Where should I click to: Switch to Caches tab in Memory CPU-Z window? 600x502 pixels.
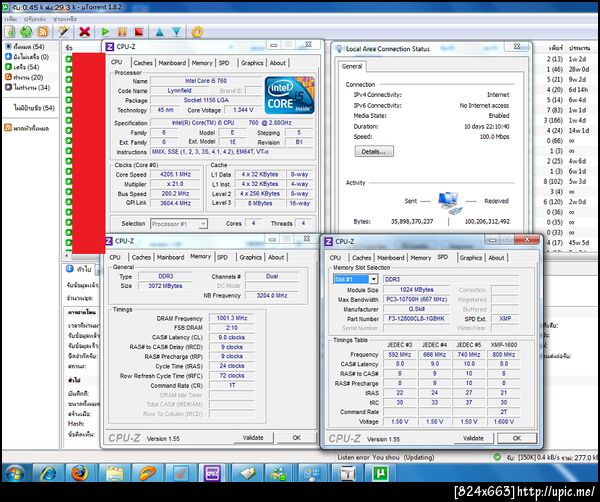click(x=143, y=257)
